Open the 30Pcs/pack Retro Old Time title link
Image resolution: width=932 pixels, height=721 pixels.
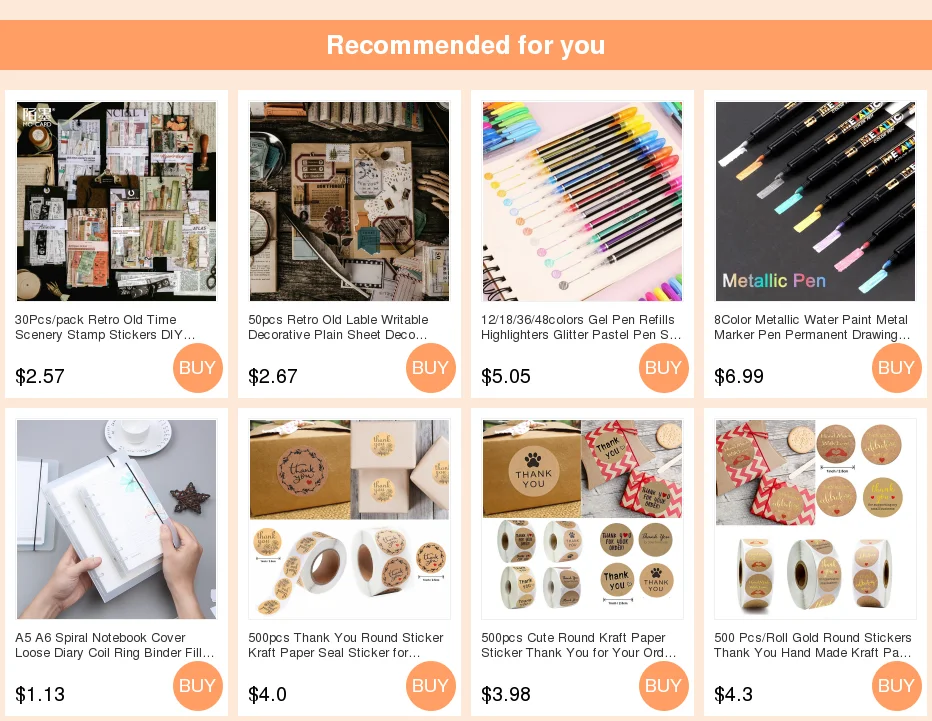(x=105, y=327)
